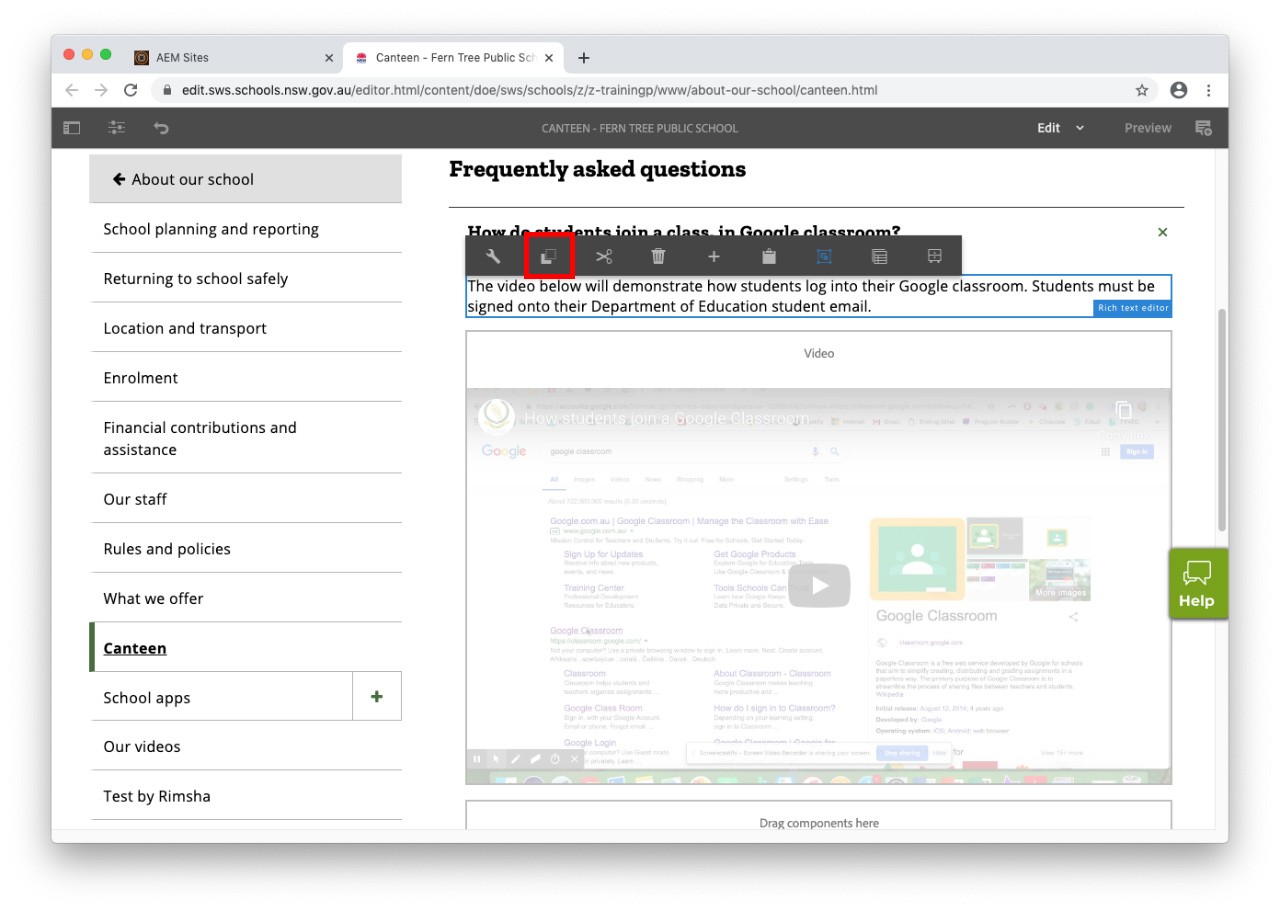Image resolution: width=1280 pixels, height=911 pixels.
Task: Click the Group selection icon in toolbar
Action: click(x=824, y=257)
